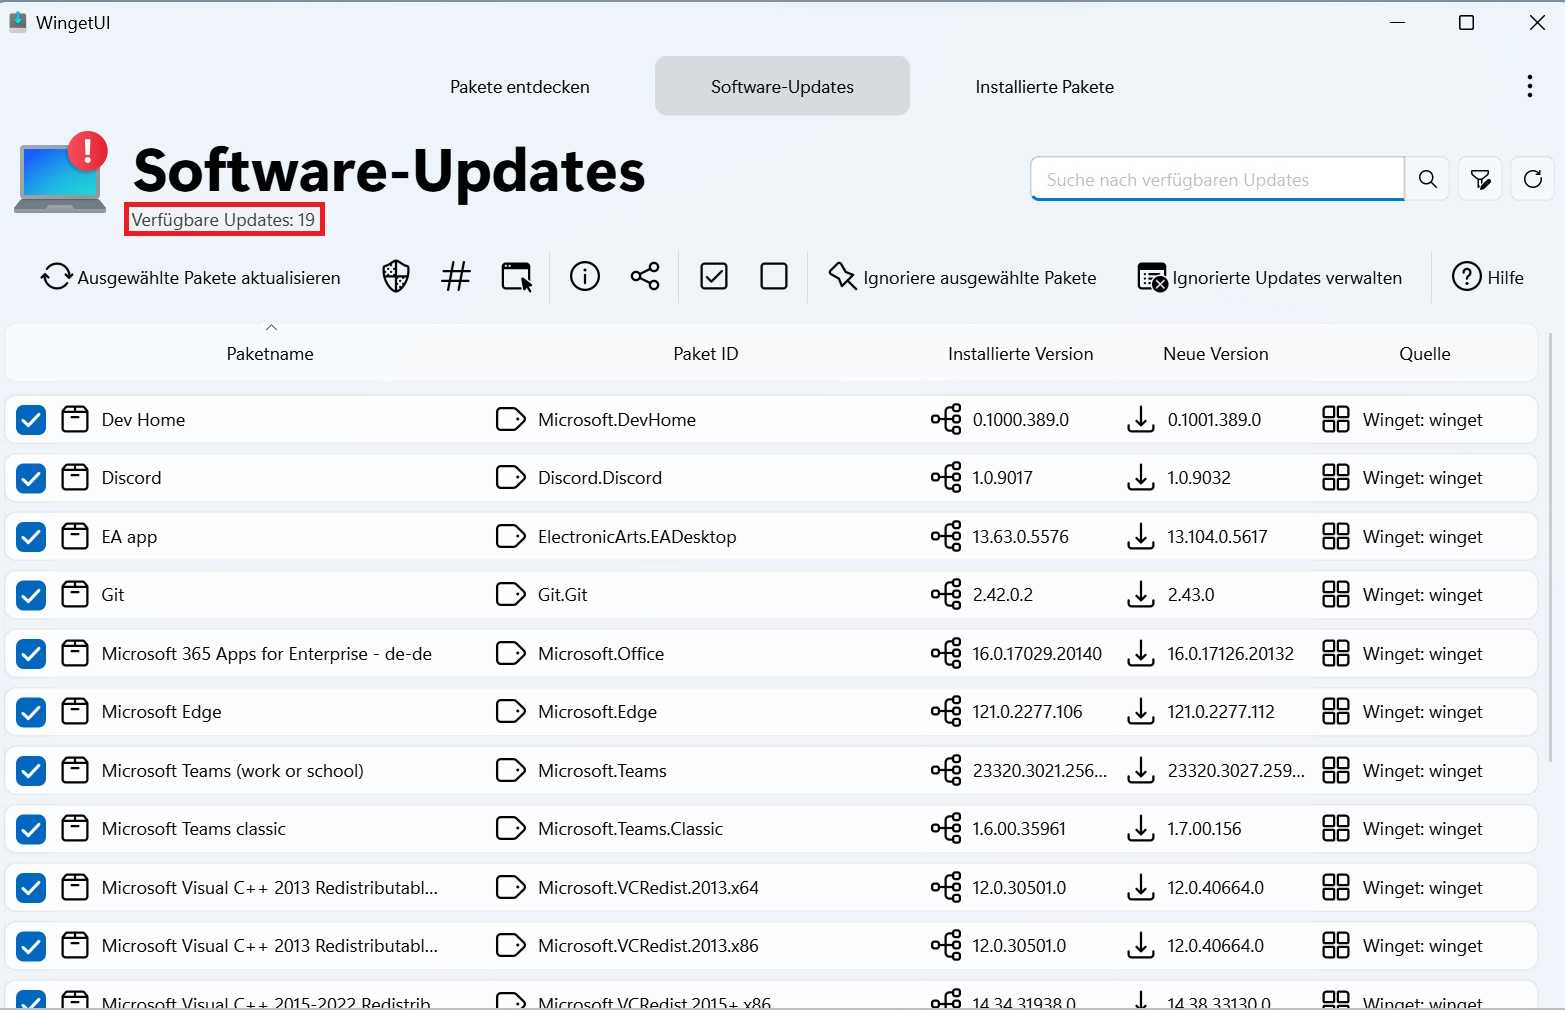Click the Software-Updates laptop warning icon
The width and height of the screenshot is (1565, 1010).
coord(62,173)
